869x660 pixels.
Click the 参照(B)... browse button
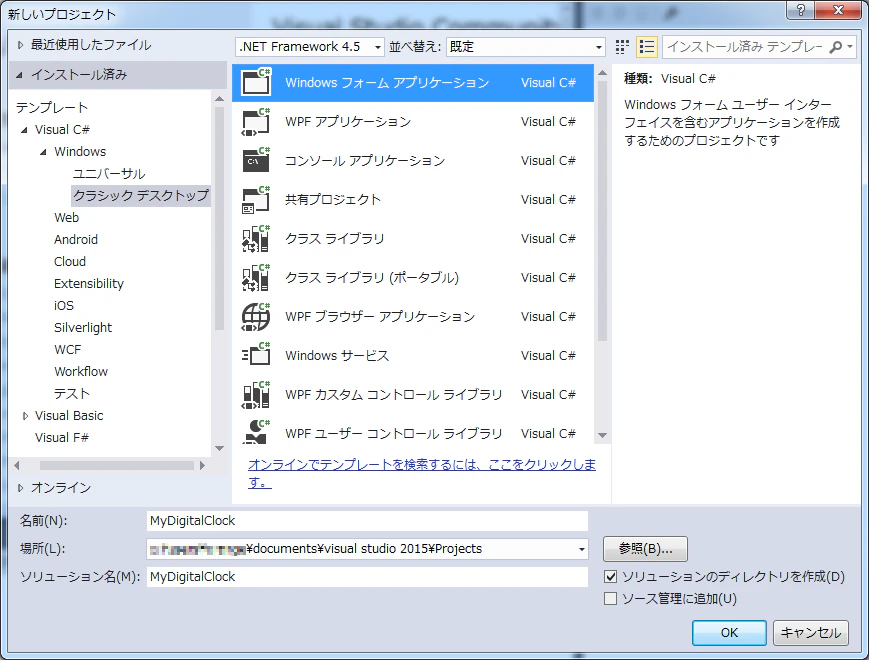click(x=644, y=548)
